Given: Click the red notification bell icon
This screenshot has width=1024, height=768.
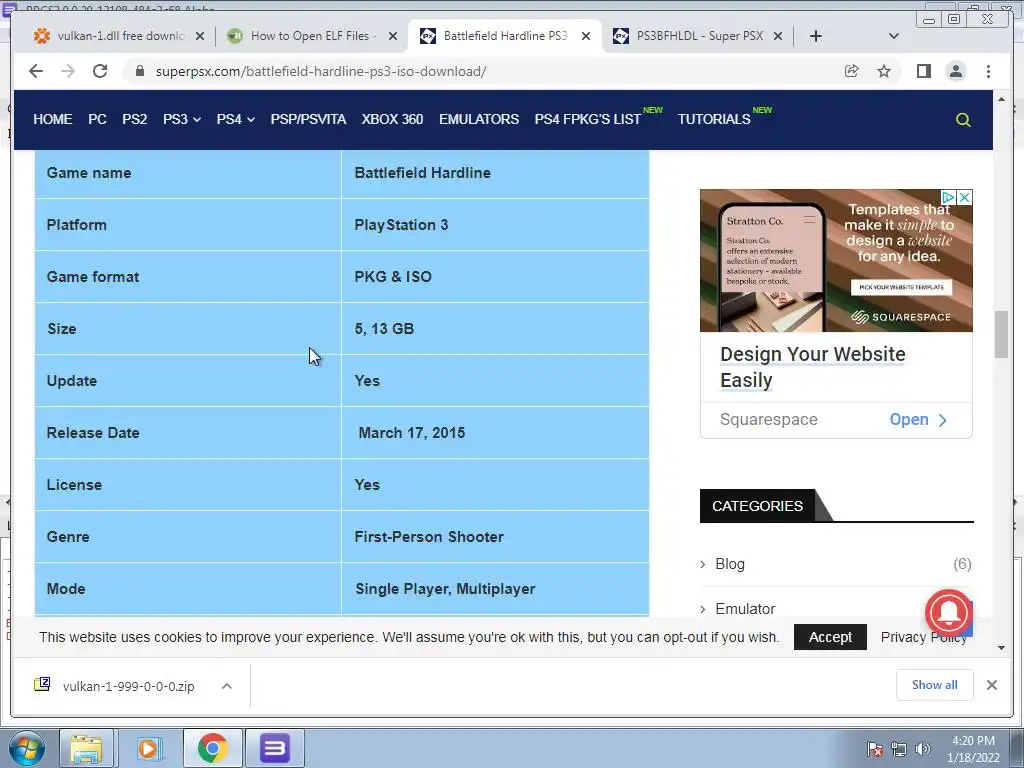Looking at the screenshot, I should point(949,612).
